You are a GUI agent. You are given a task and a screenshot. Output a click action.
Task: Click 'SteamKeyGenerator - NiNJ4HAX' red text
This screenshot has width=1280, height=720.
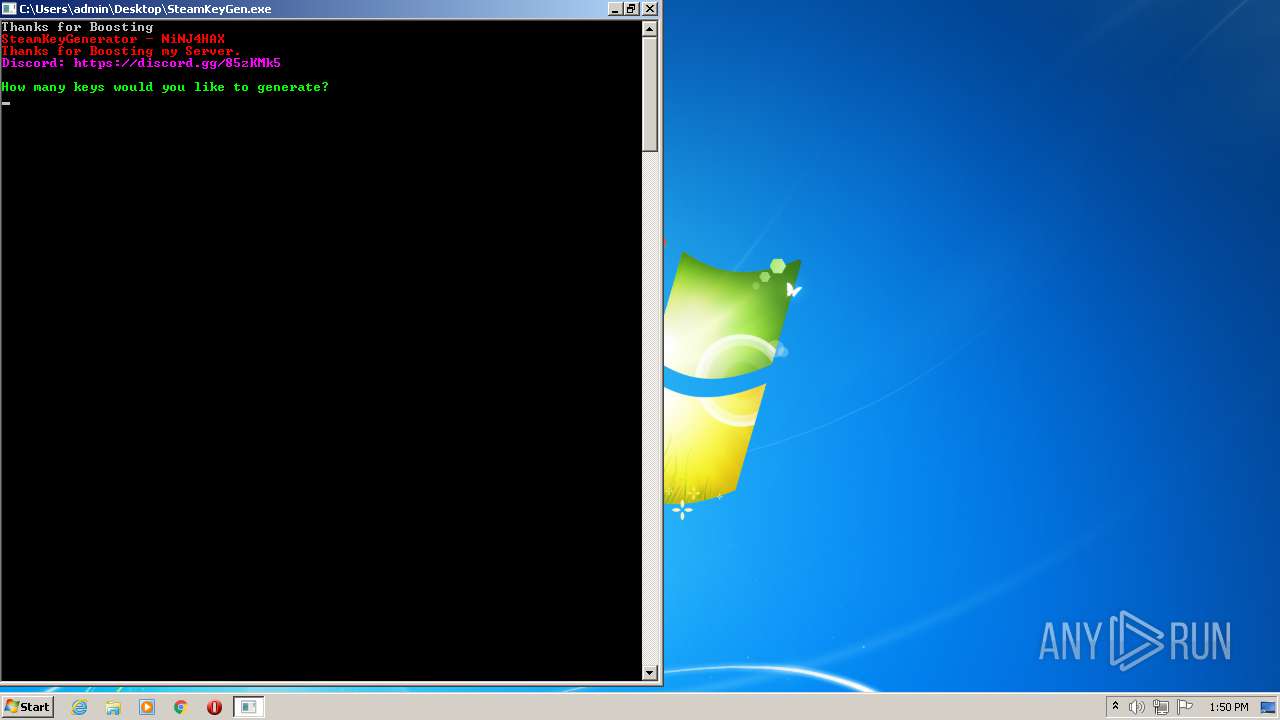pyautogui.click(x=113, y=39)
